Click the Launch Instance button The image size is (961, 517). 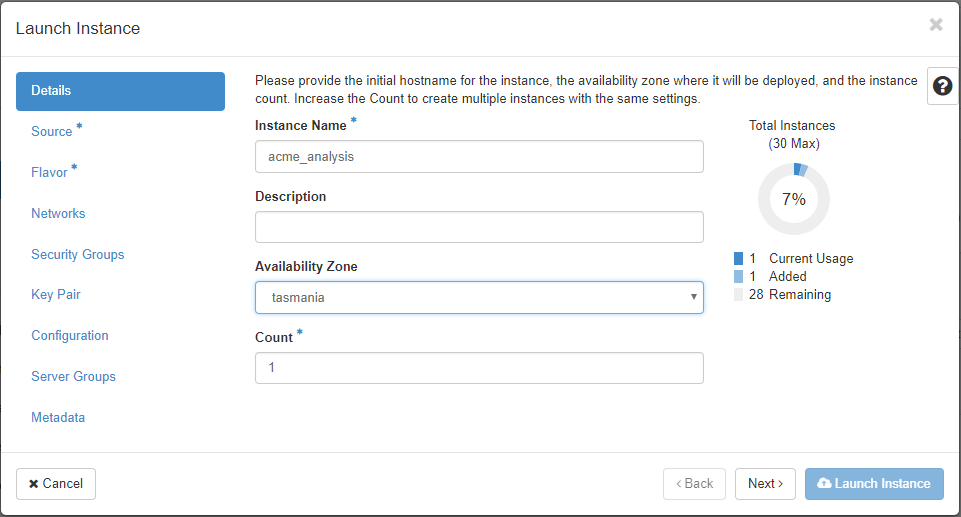click(x=874, y=484)
